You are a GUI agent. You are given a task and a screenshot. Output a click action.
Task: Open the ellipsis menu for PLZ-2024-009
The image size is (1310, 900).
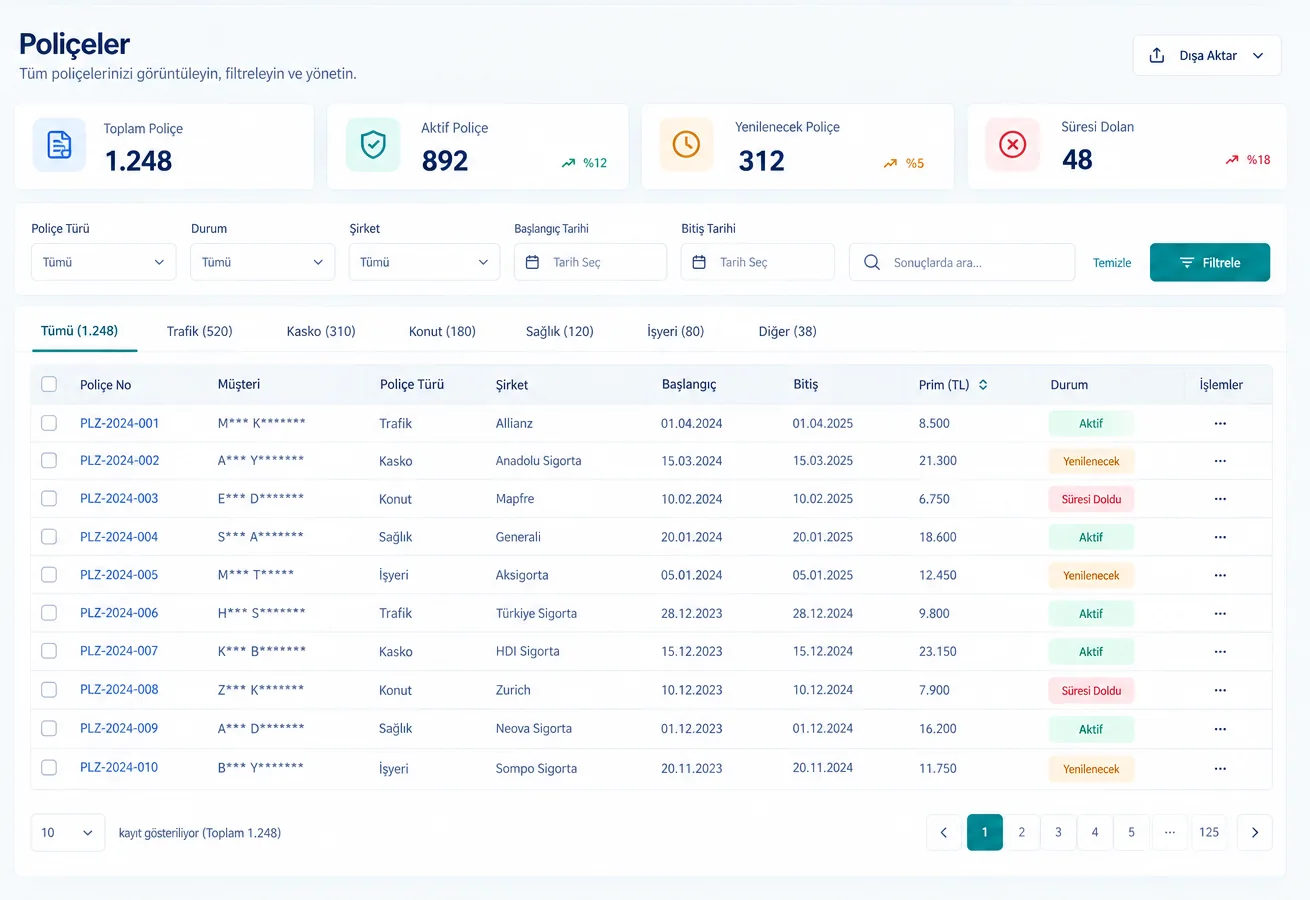[1220, 729]
